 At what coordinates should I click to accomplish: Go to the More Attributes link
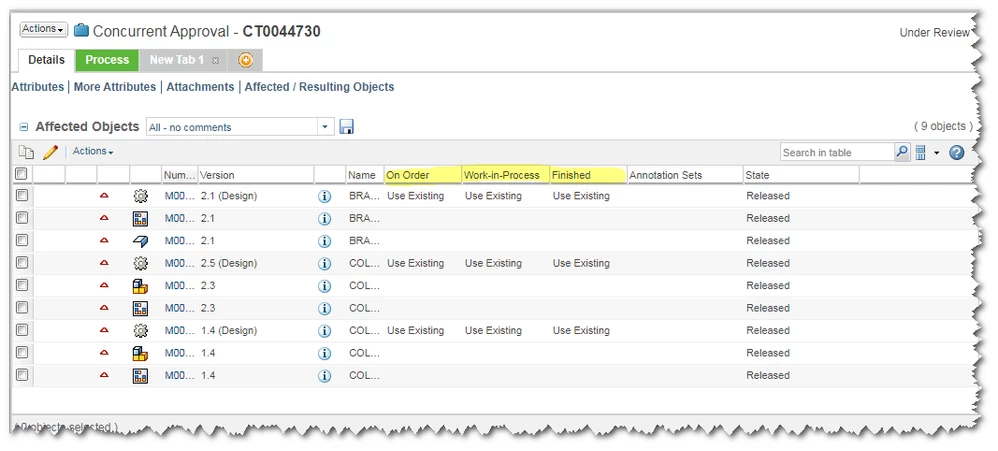coord(115,87)
